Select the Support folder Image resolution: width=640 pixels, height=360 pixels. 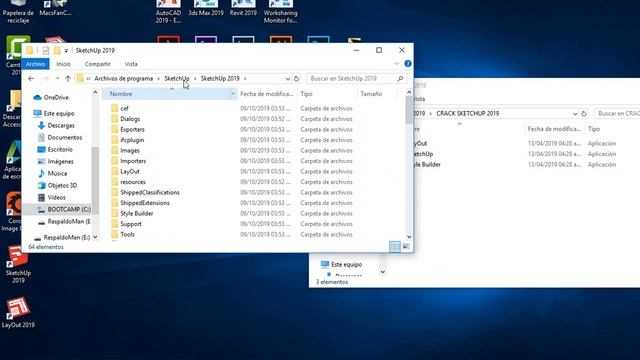click(x=131, y=224)
